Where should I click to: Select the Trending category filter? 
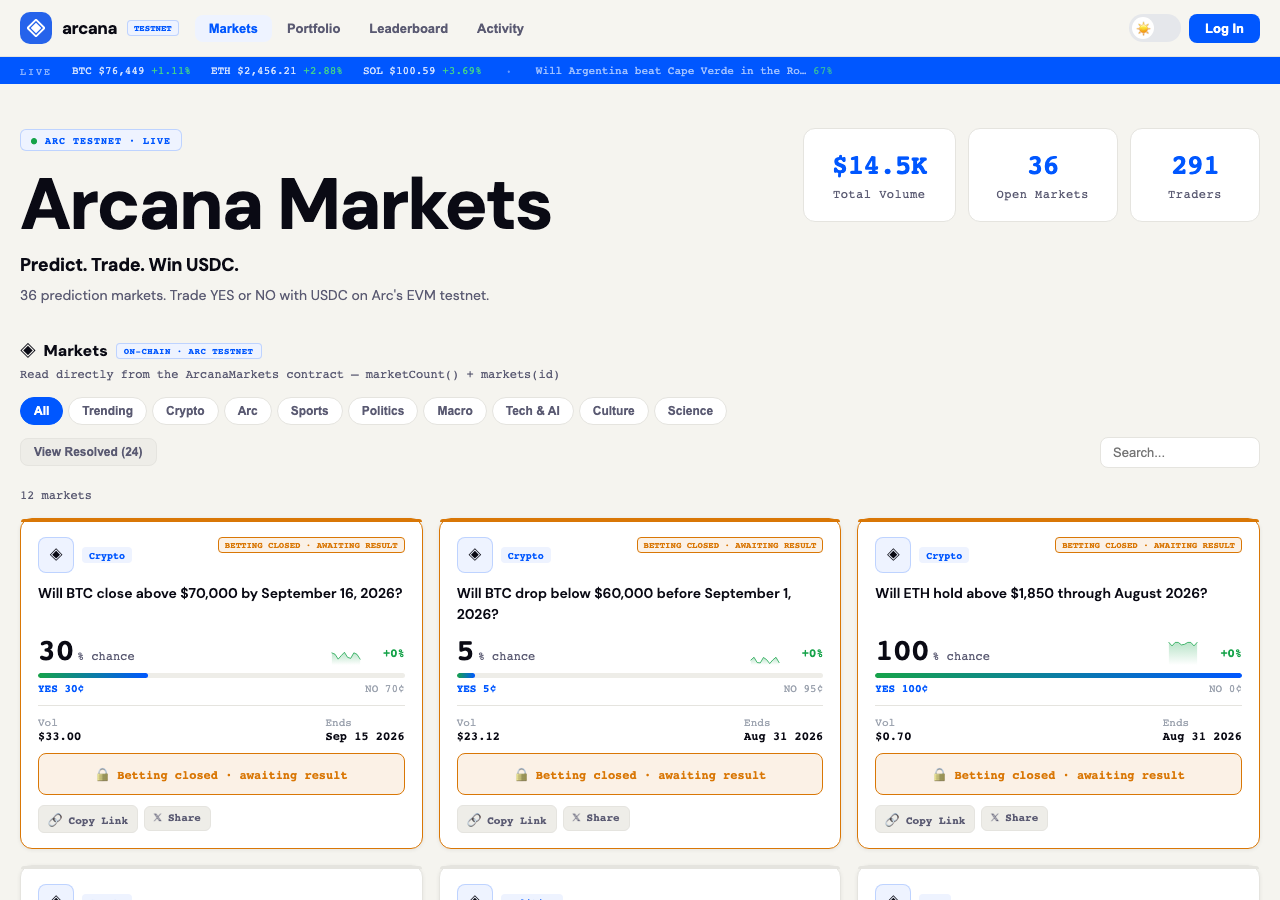click(108, 411)
